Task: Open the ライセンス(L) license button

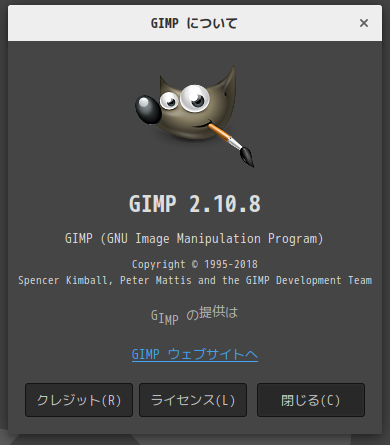Action: pyautogui.click(x=193, y=400)
